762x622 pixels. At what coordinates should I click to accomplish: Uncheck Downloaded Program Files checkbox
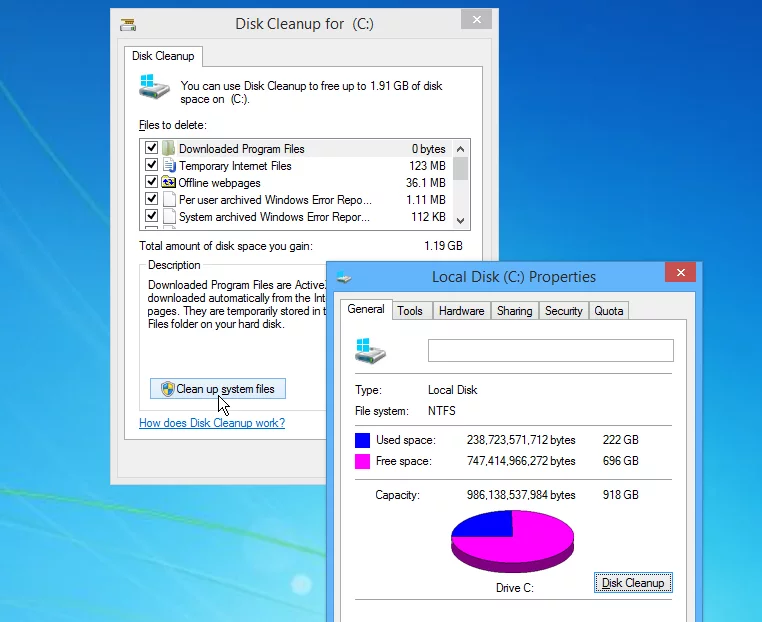152,147
